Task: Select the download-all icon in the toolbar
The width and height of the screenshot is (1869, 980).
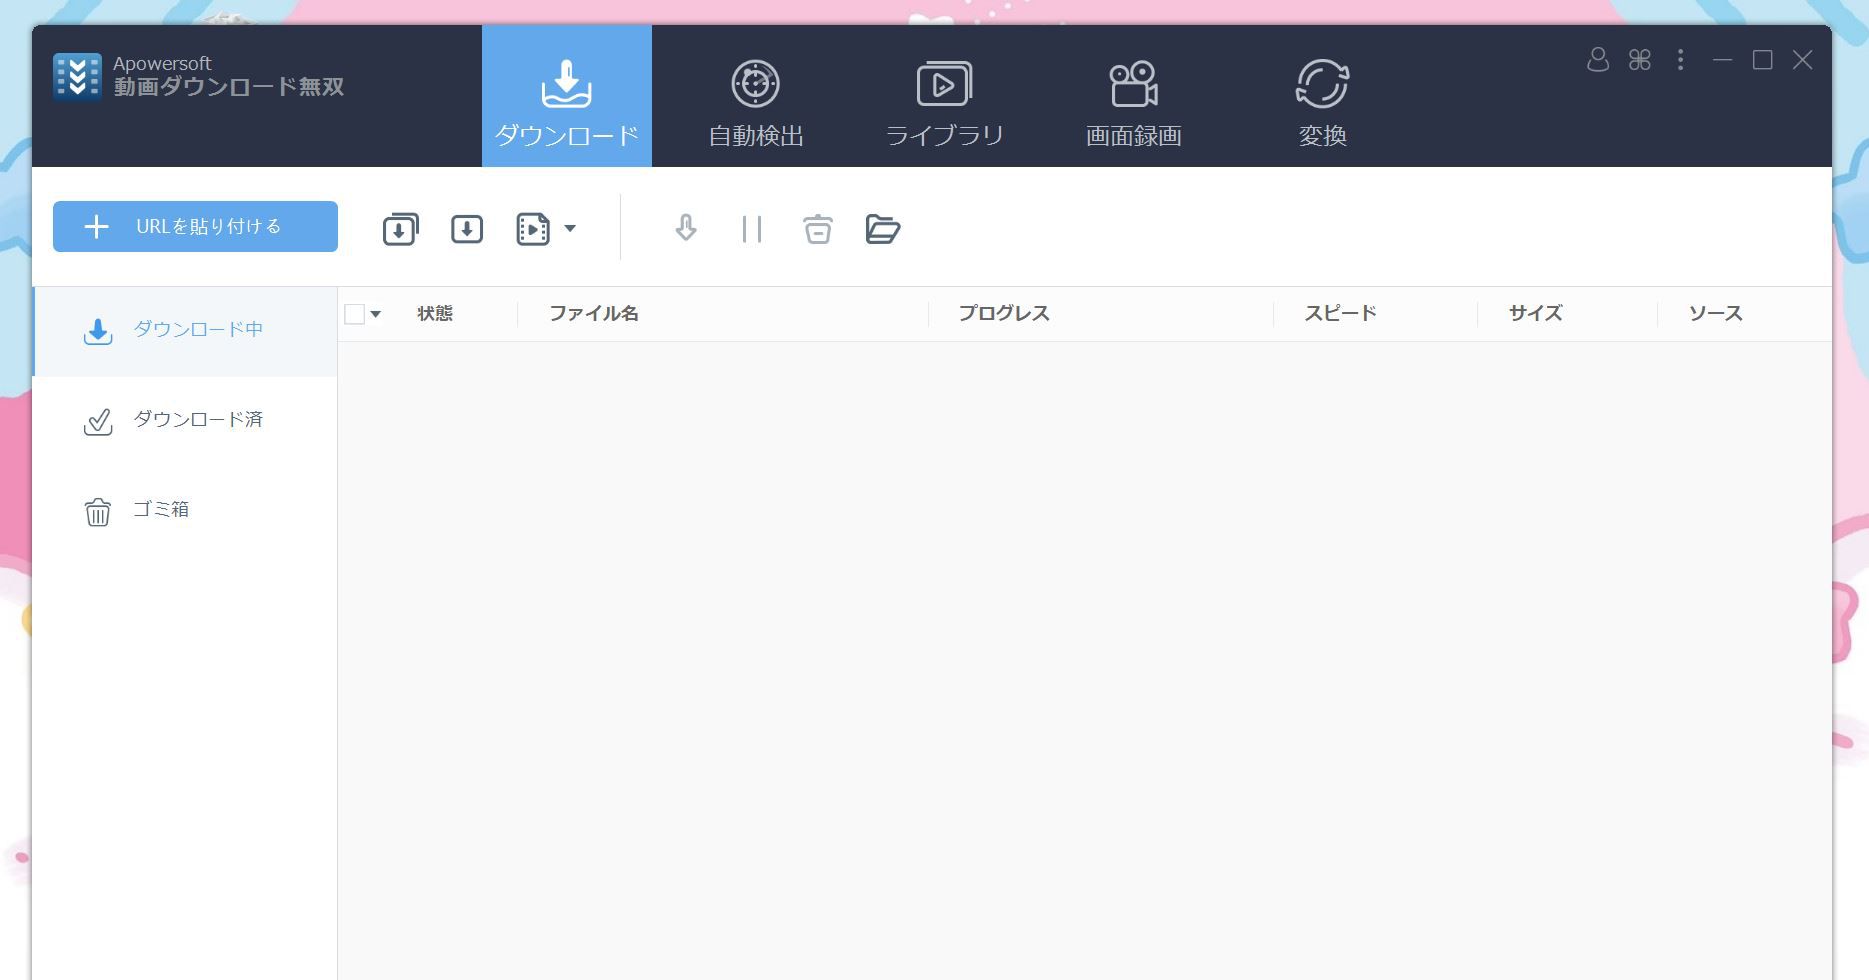Action: tap(399, 228)
